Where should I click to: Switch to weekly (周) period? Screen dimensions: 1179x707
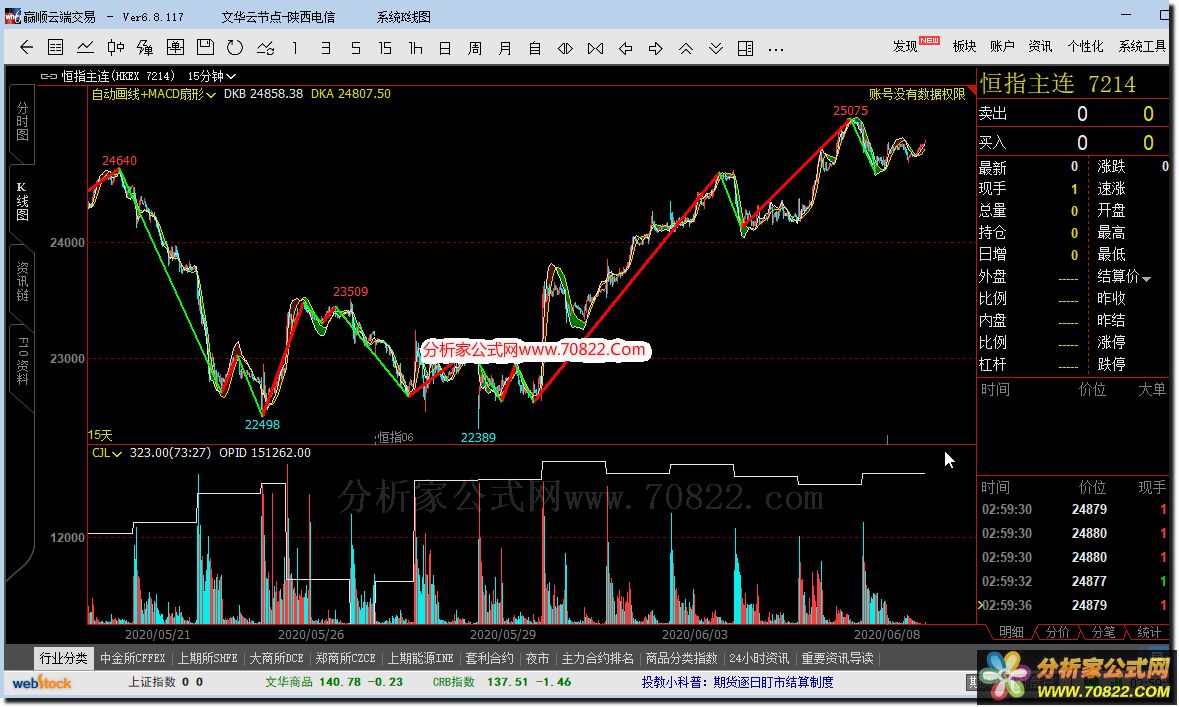[474, 48]
